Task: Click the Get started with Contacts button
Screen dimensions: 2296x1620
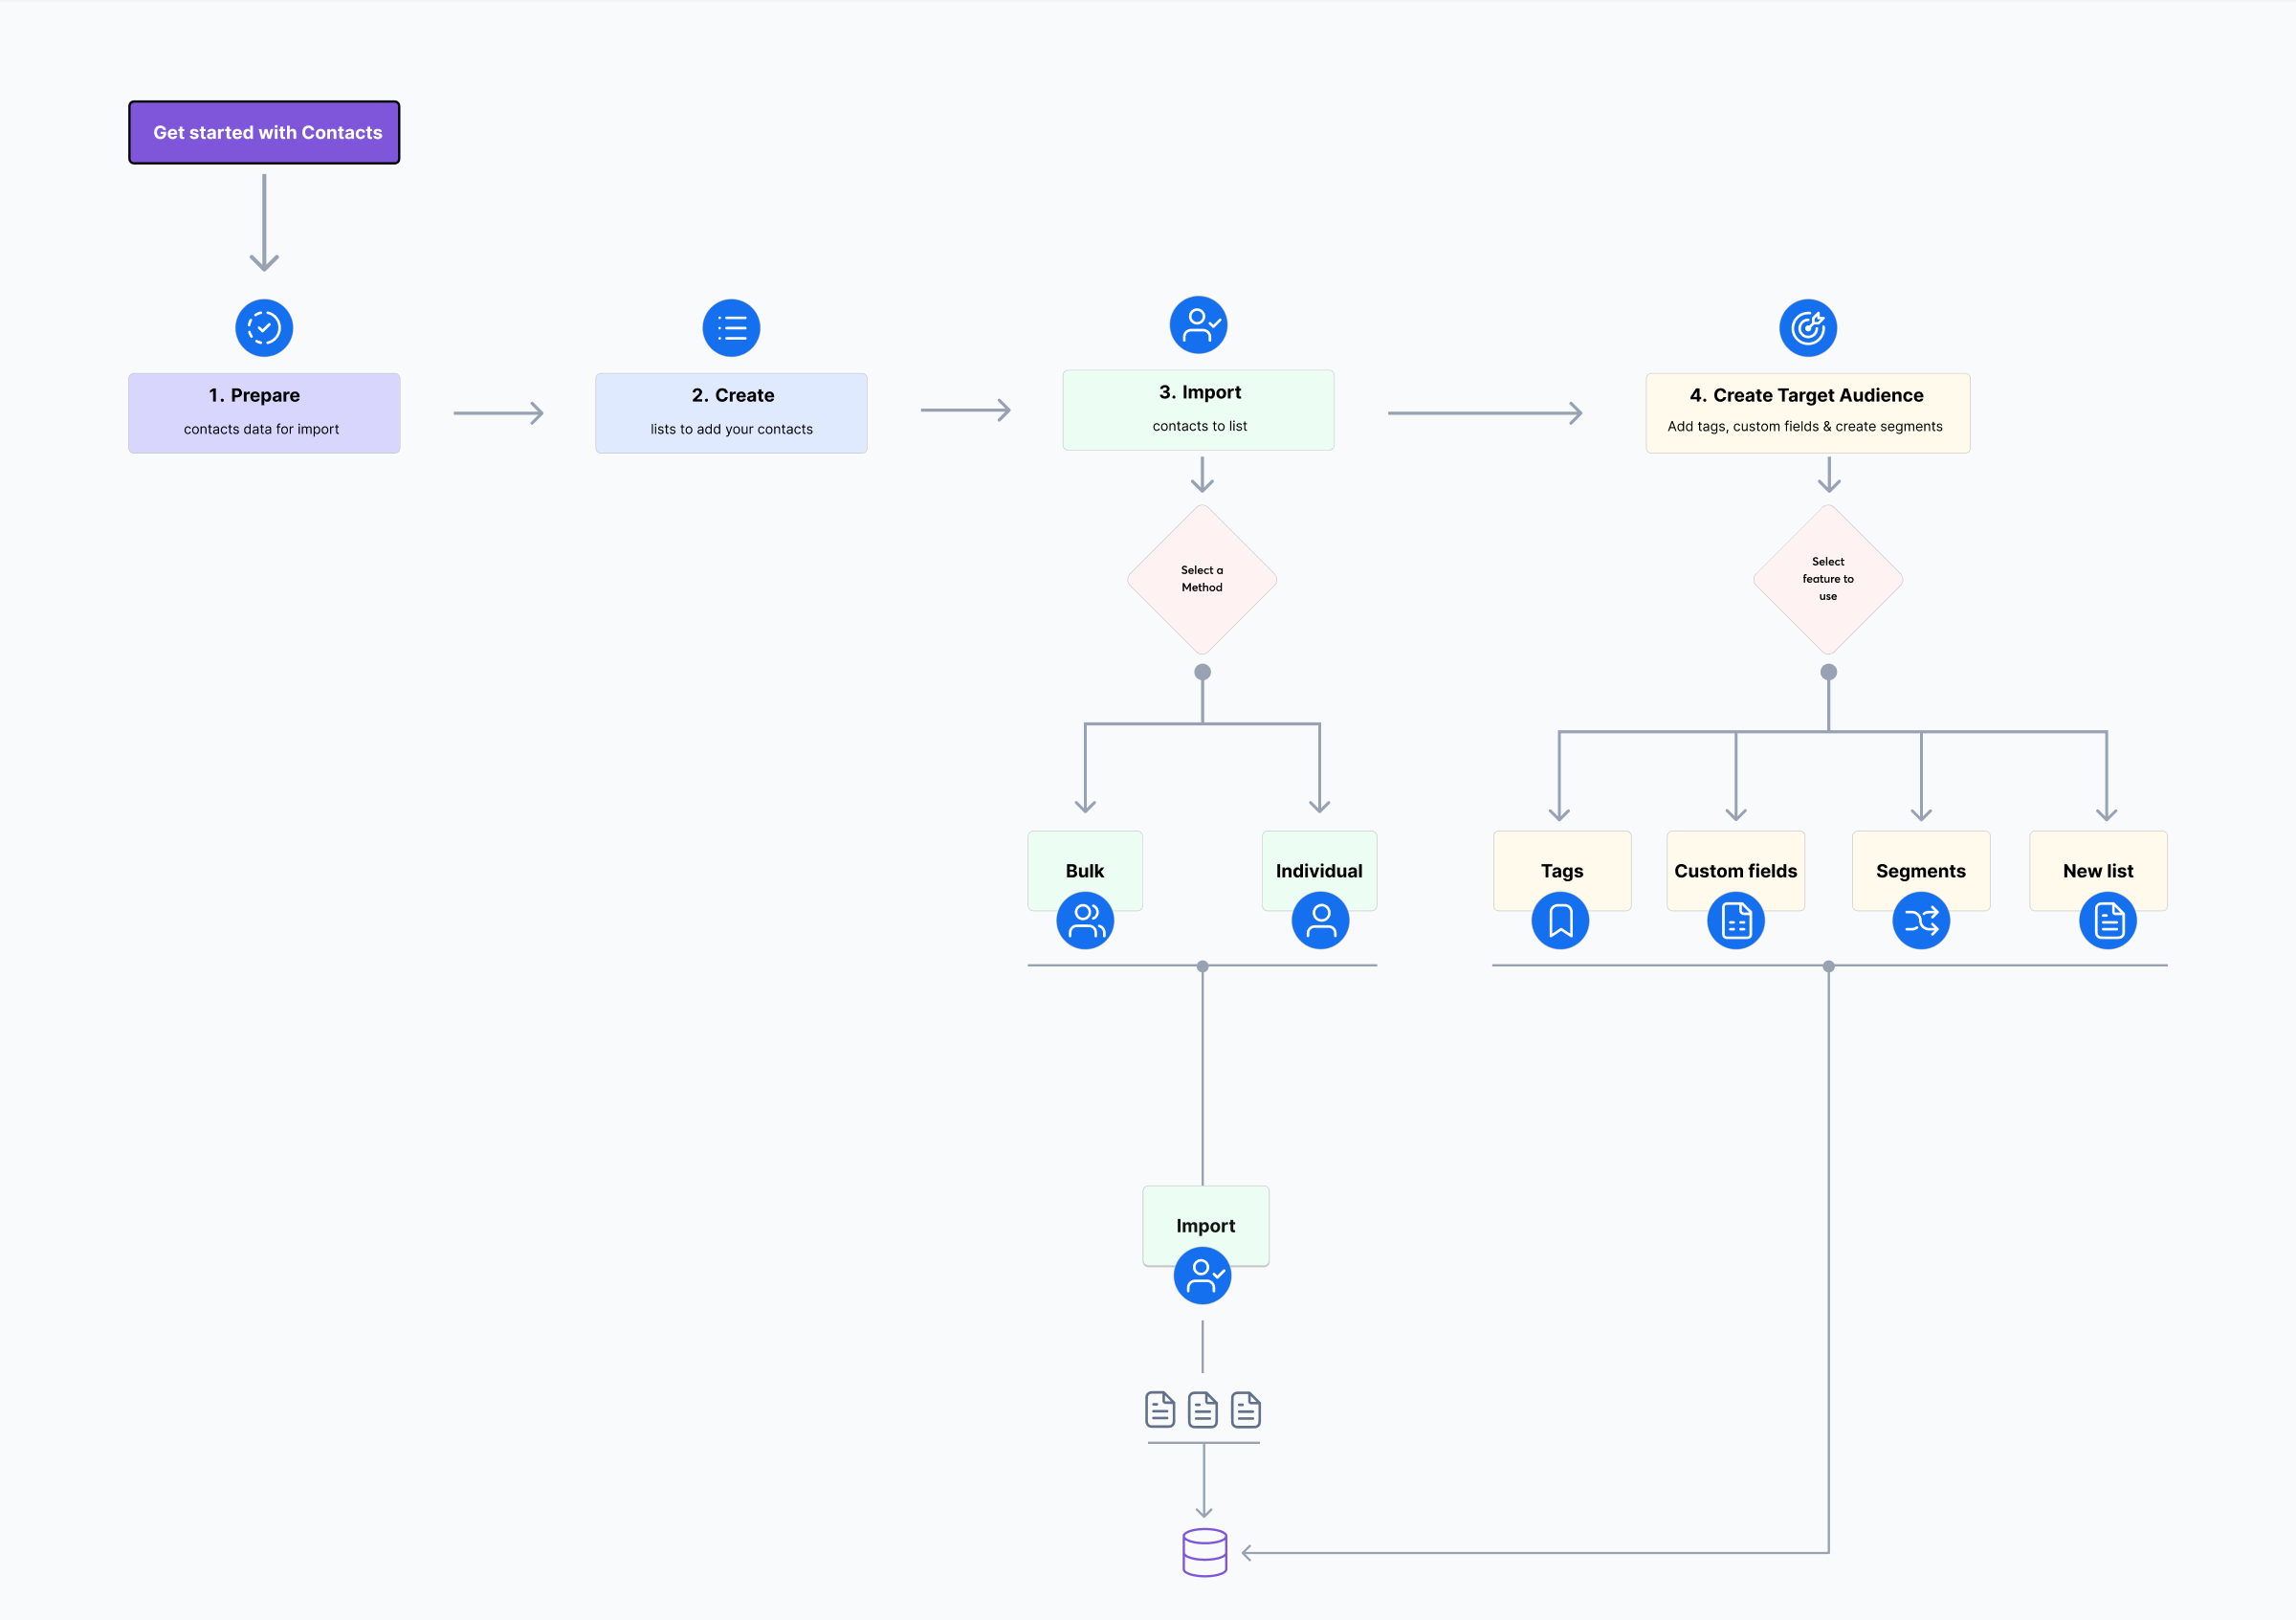Action: point(264,131)
